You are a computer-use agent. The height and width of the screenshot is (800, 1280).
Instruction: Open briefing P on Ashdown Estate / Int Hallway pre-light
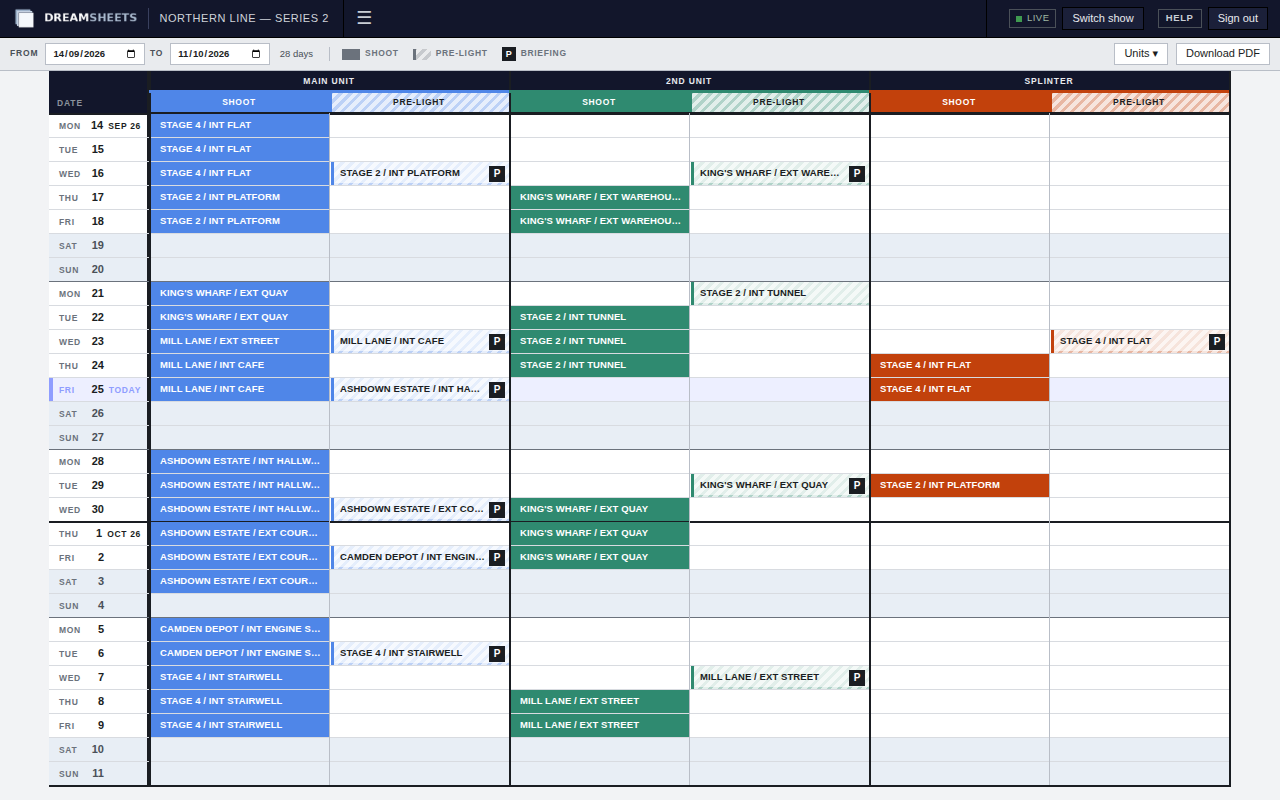point(497,390)
